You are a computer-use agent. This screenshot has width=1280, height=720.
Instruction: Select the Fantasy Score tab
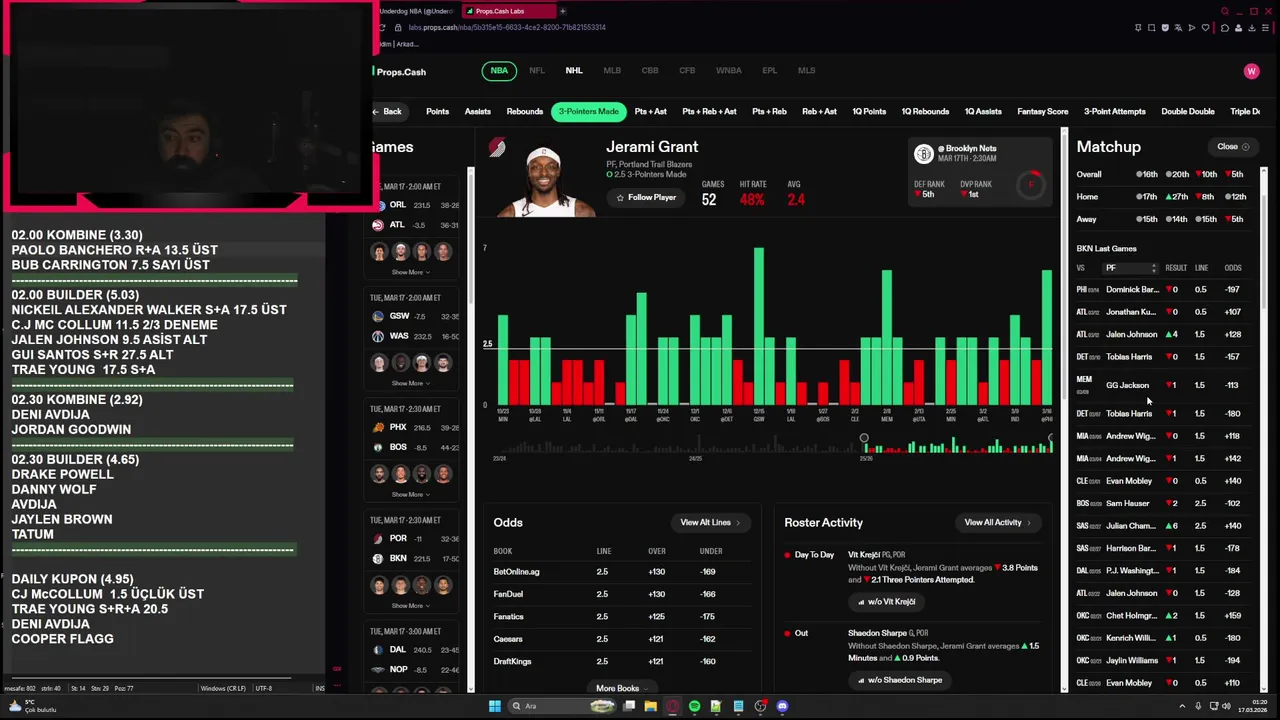(x=1042, y=112)
